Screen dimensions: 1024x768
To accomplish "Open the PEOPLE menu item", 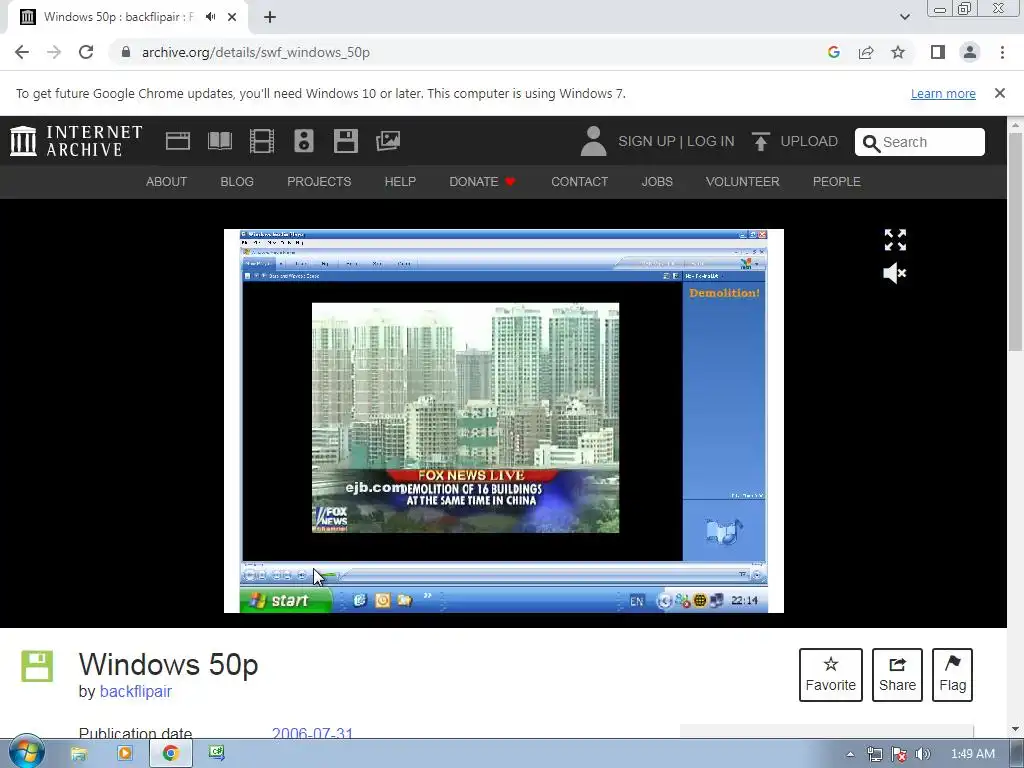I will point(837,182).
